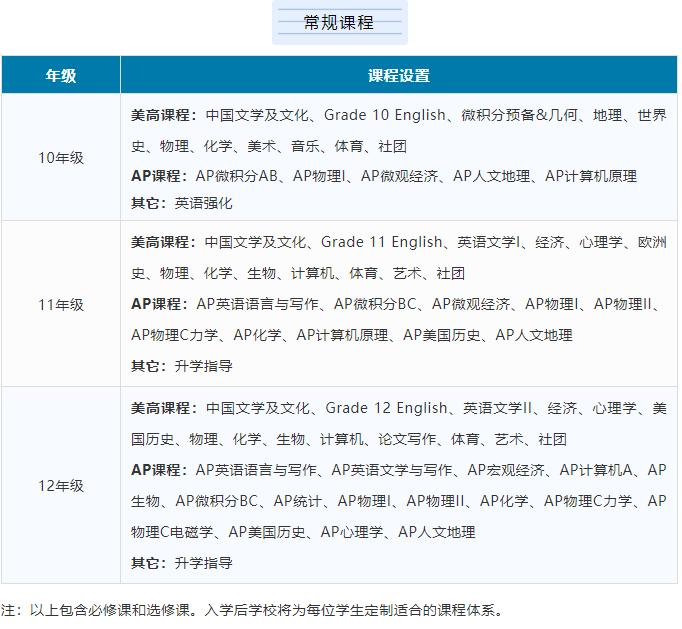
Task: Select the 年级 column header
Action: coord(60,76)
